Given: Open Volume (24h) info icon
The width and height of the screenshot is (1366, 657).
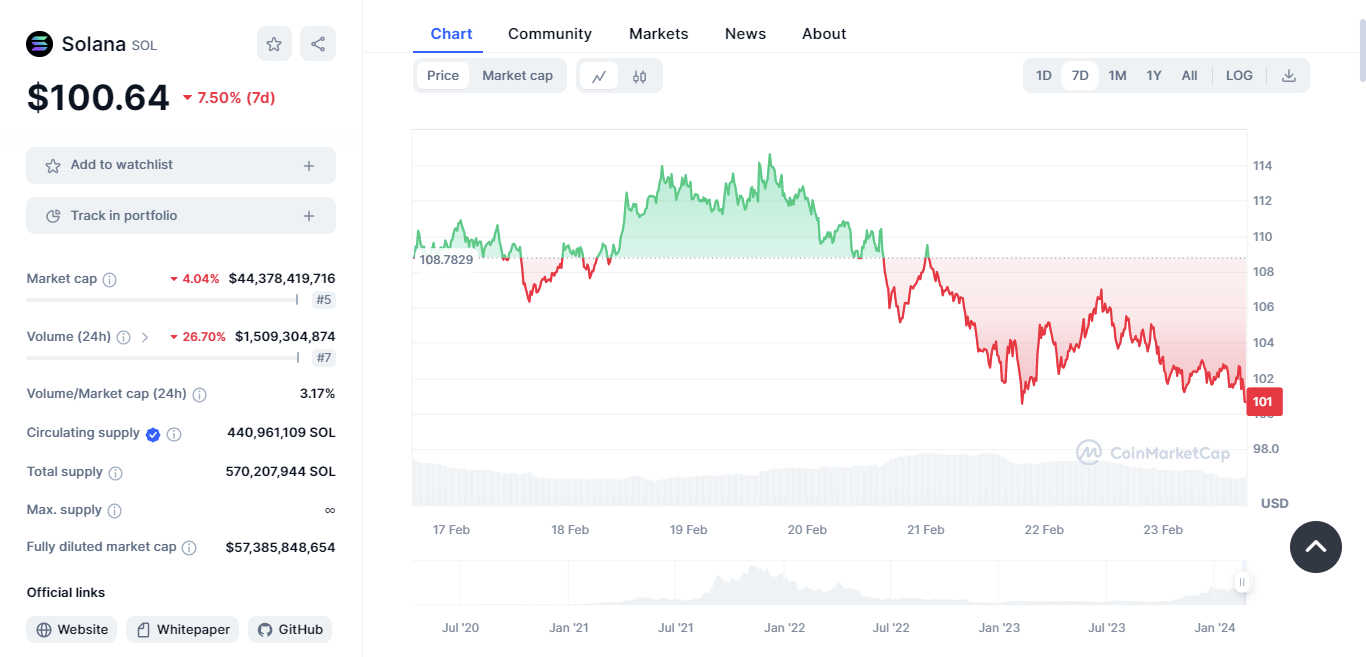Looking at the screenshot, I should click(124, 338).
